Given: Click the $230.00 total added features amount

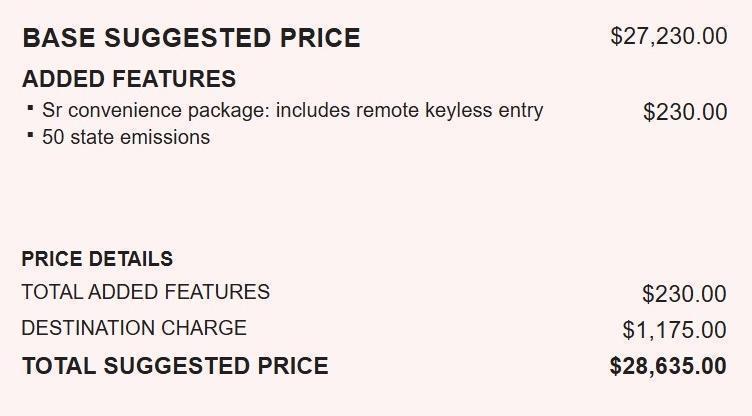Looking at the screenshot, I should [x=684, y=294].
